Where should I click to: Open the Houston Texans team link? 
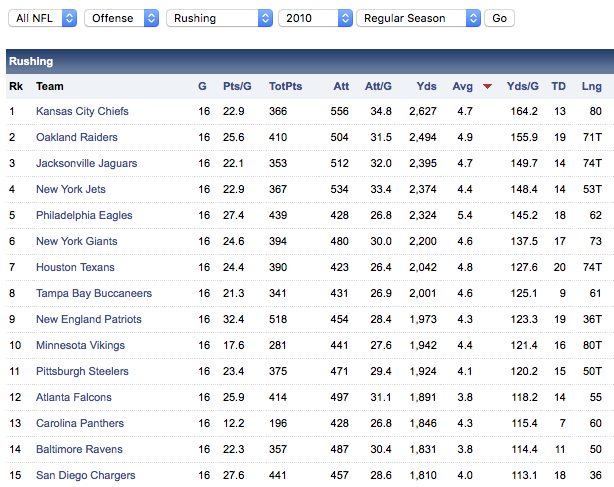pyautogui.click(x=75, y=267)
